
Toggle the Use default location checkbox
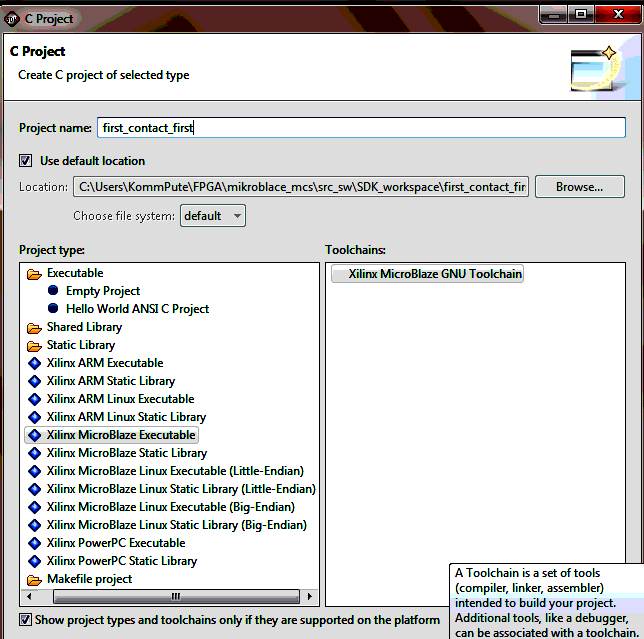(x=25, y=161)
